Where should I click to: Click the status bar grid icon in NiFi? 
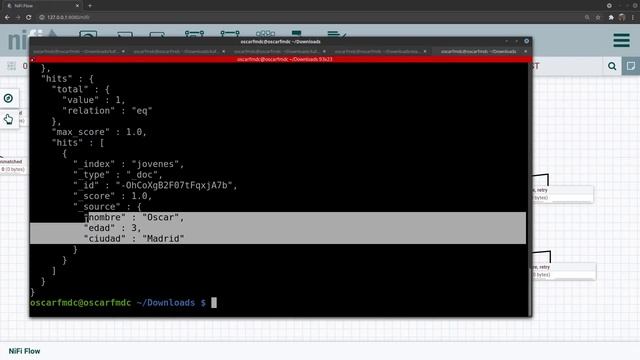(x=11, y=66)
